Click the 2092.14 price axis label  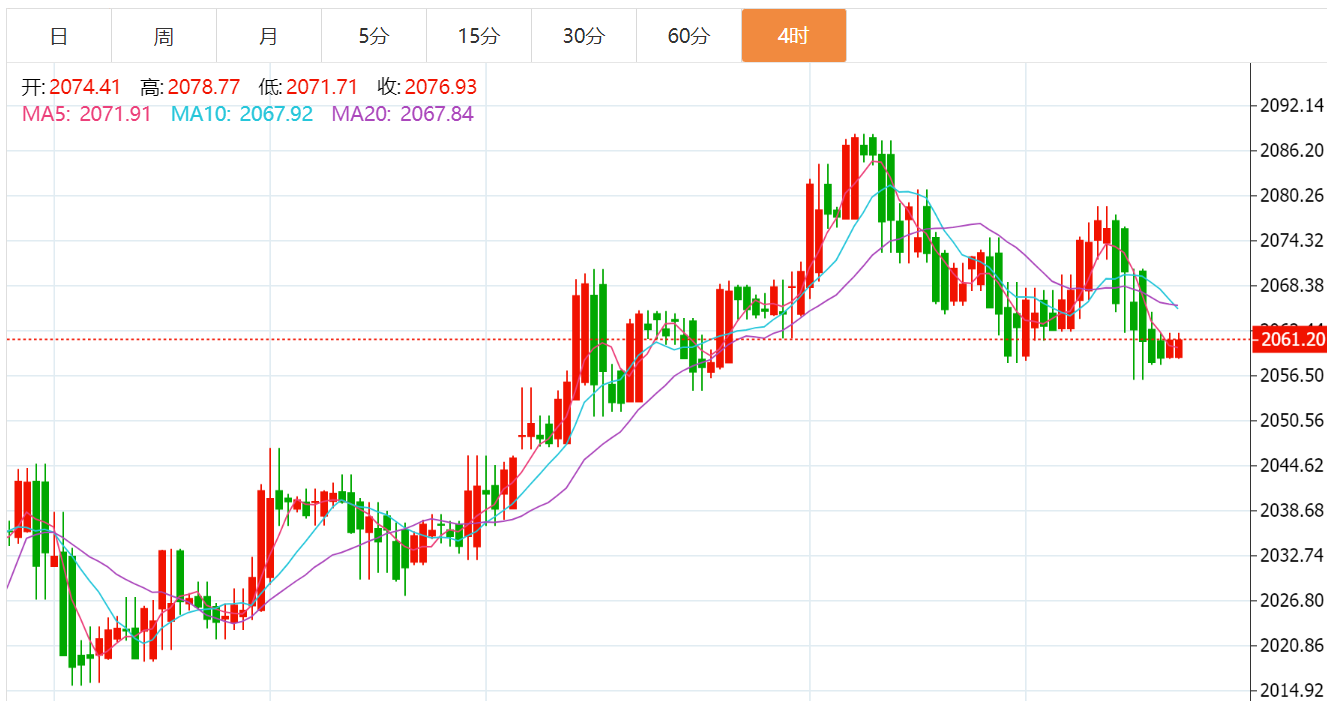click(1293, 106)
